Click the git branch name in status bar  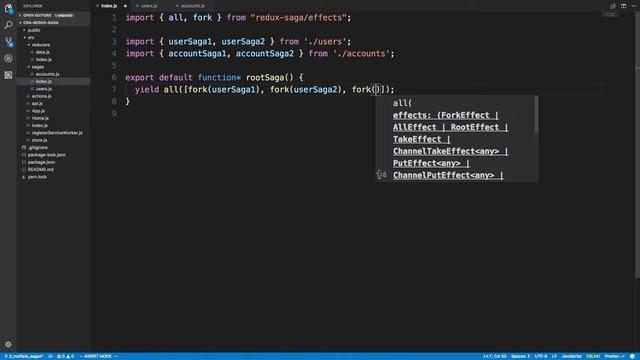tap(24, 356)
